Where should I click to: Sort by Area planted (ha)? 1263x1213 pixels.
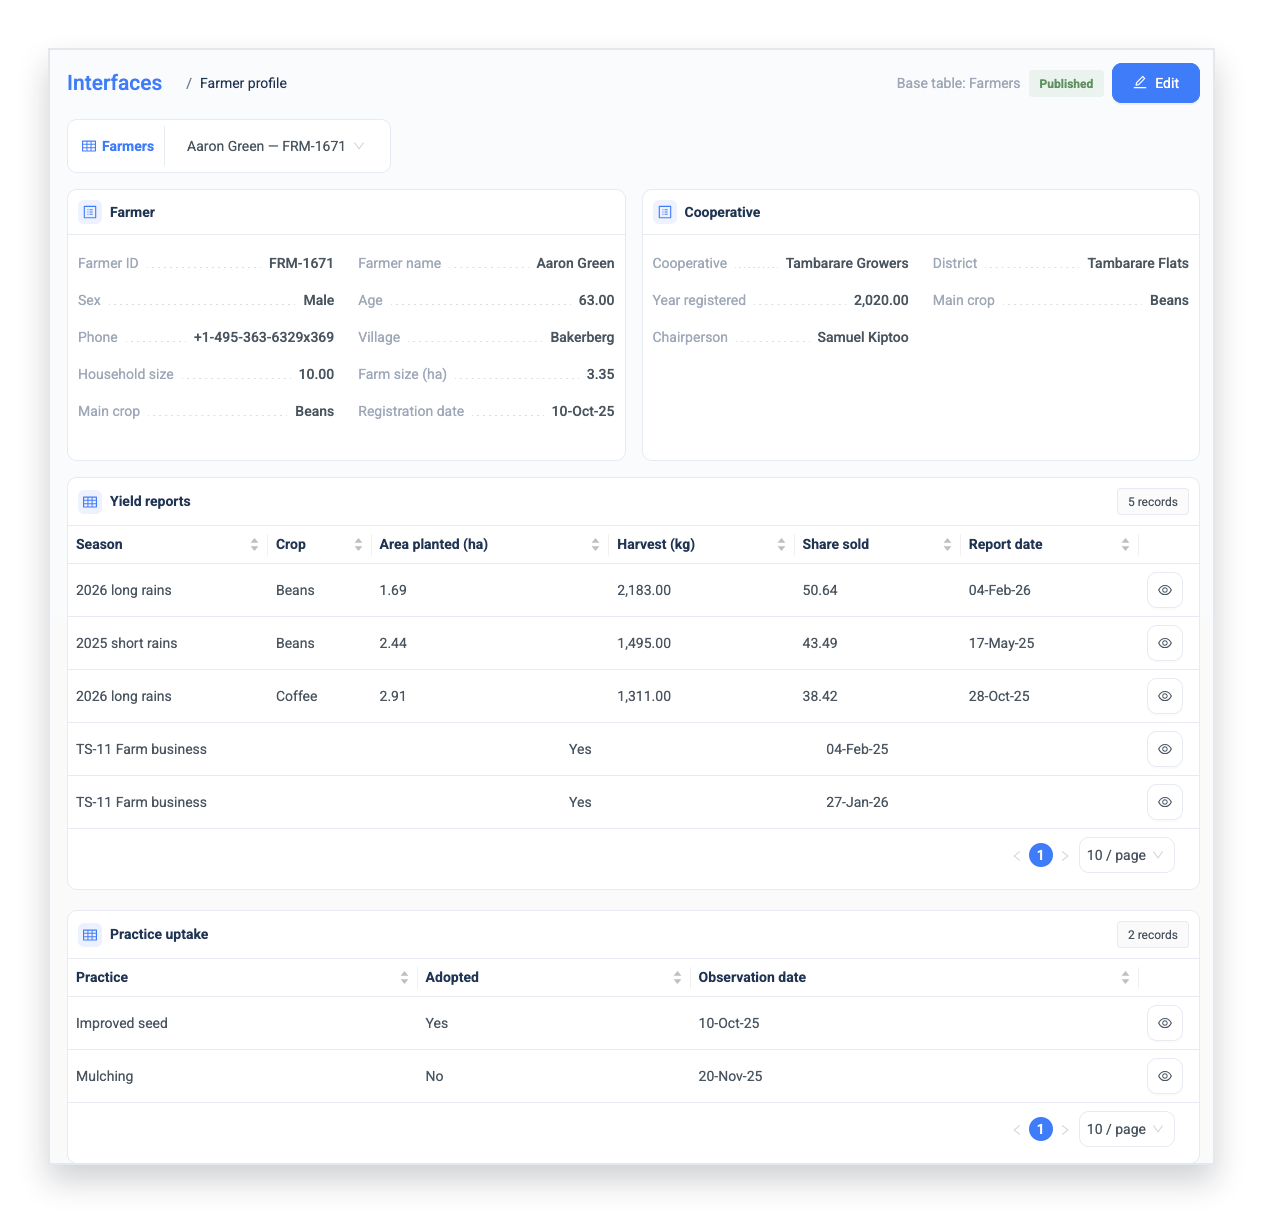tap(595, 545)
